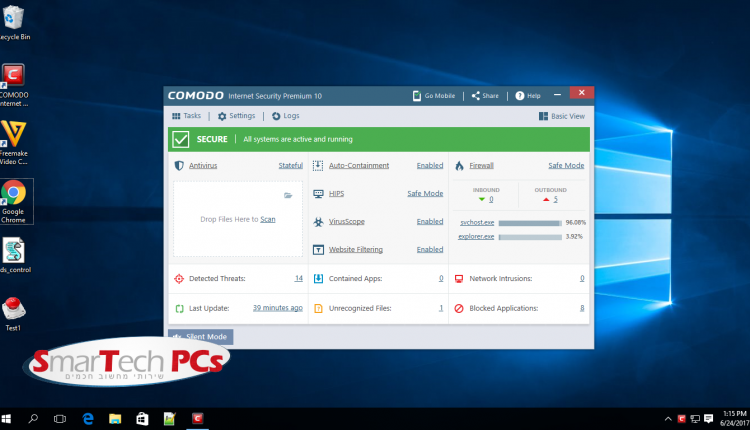Click the Blocked Applications icon

(459, 309)
